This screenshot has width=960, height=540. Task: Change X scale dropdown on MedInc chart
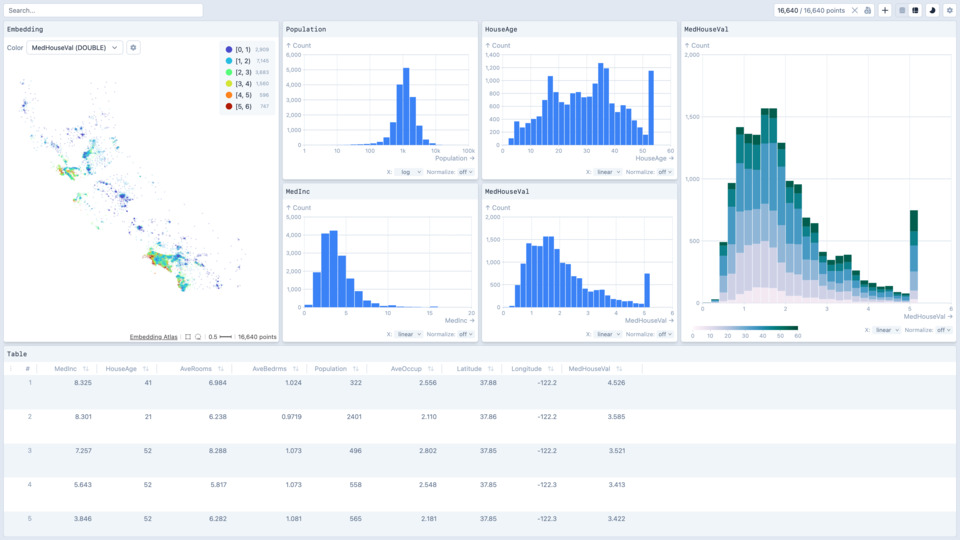pos(408,334)
